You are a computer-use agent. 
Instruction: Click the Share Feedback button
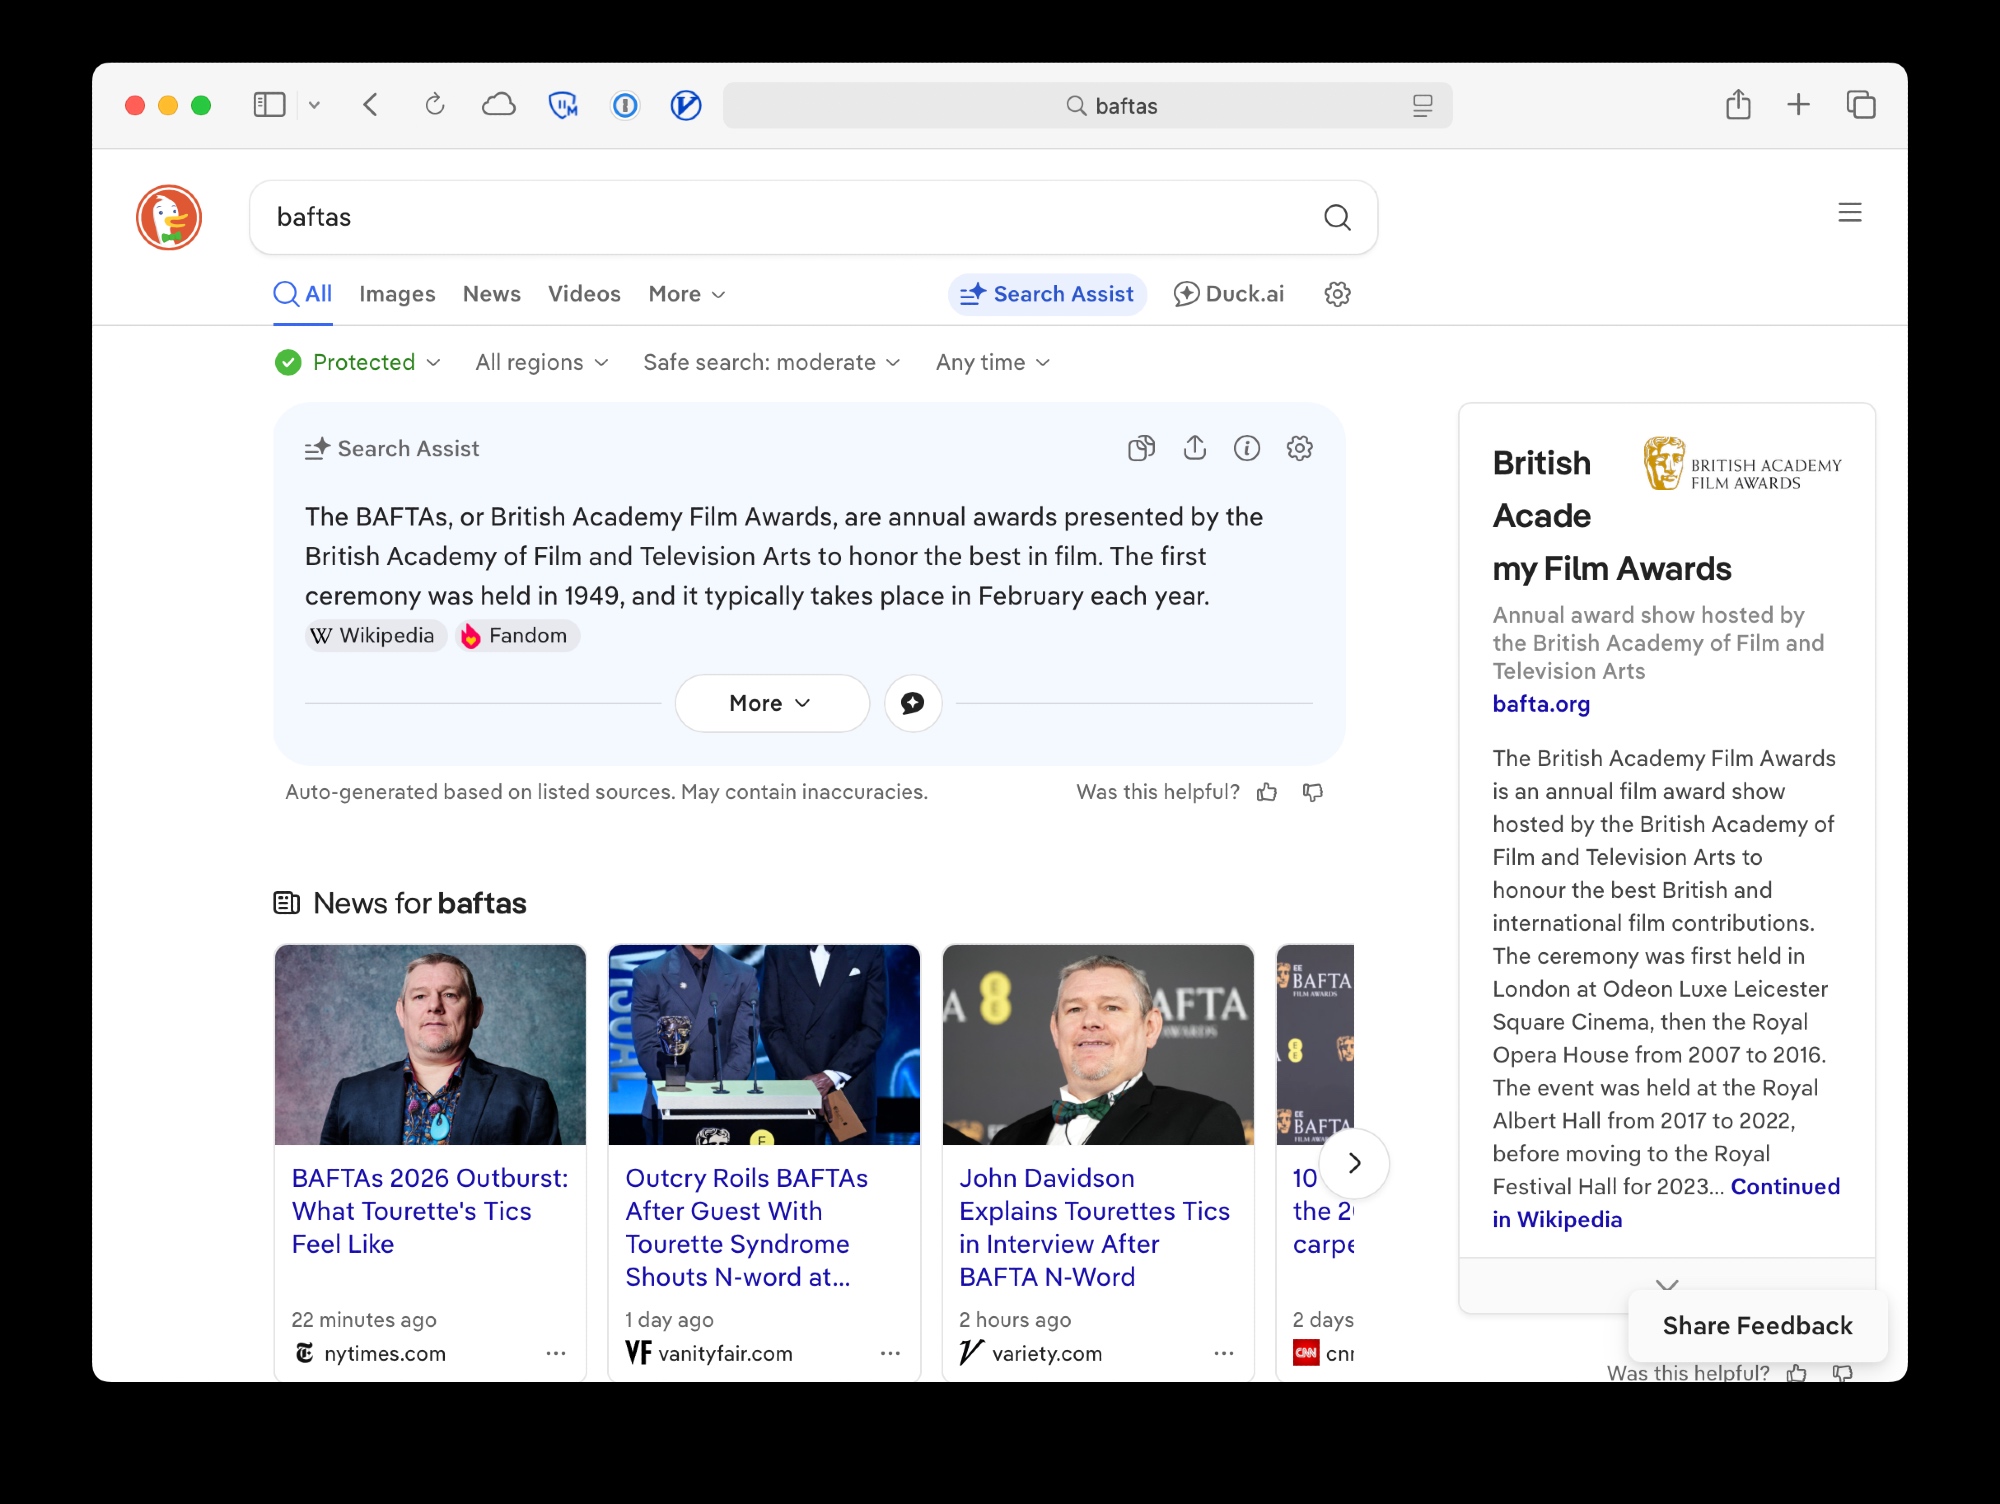1757,1325
